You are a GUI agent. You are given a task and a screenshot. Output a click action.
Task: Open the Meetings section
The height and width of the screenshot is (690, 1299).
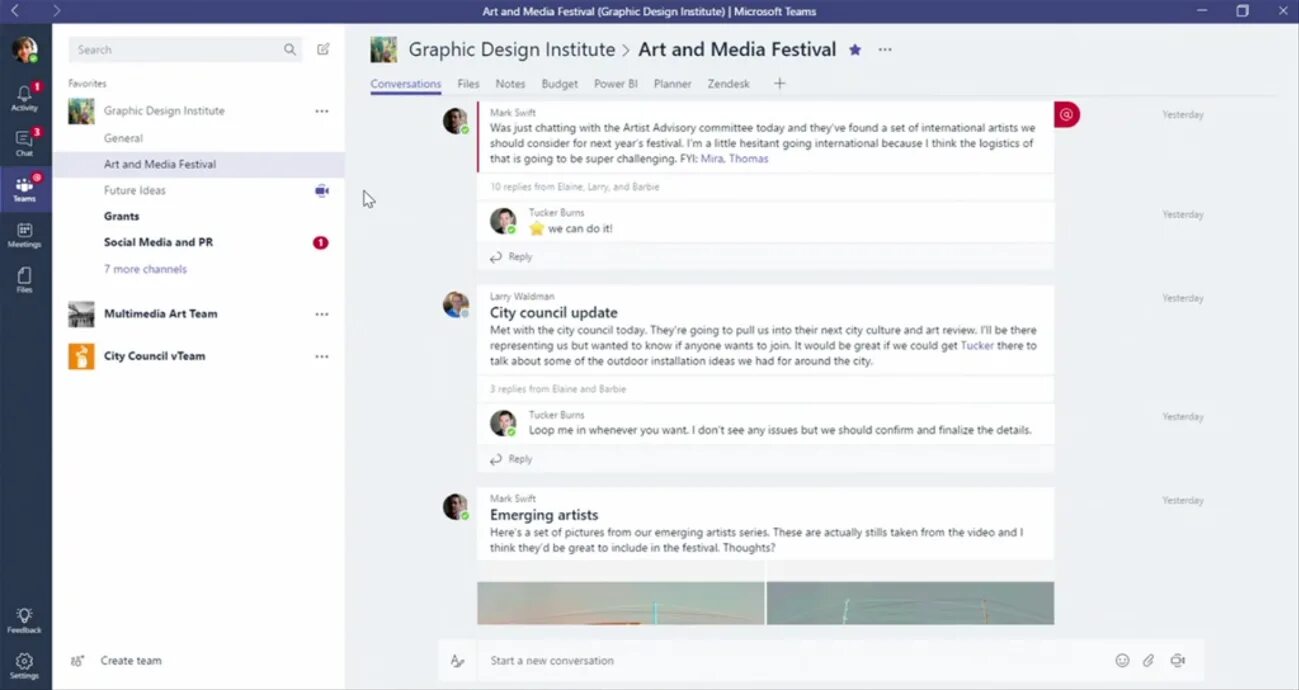25,235
